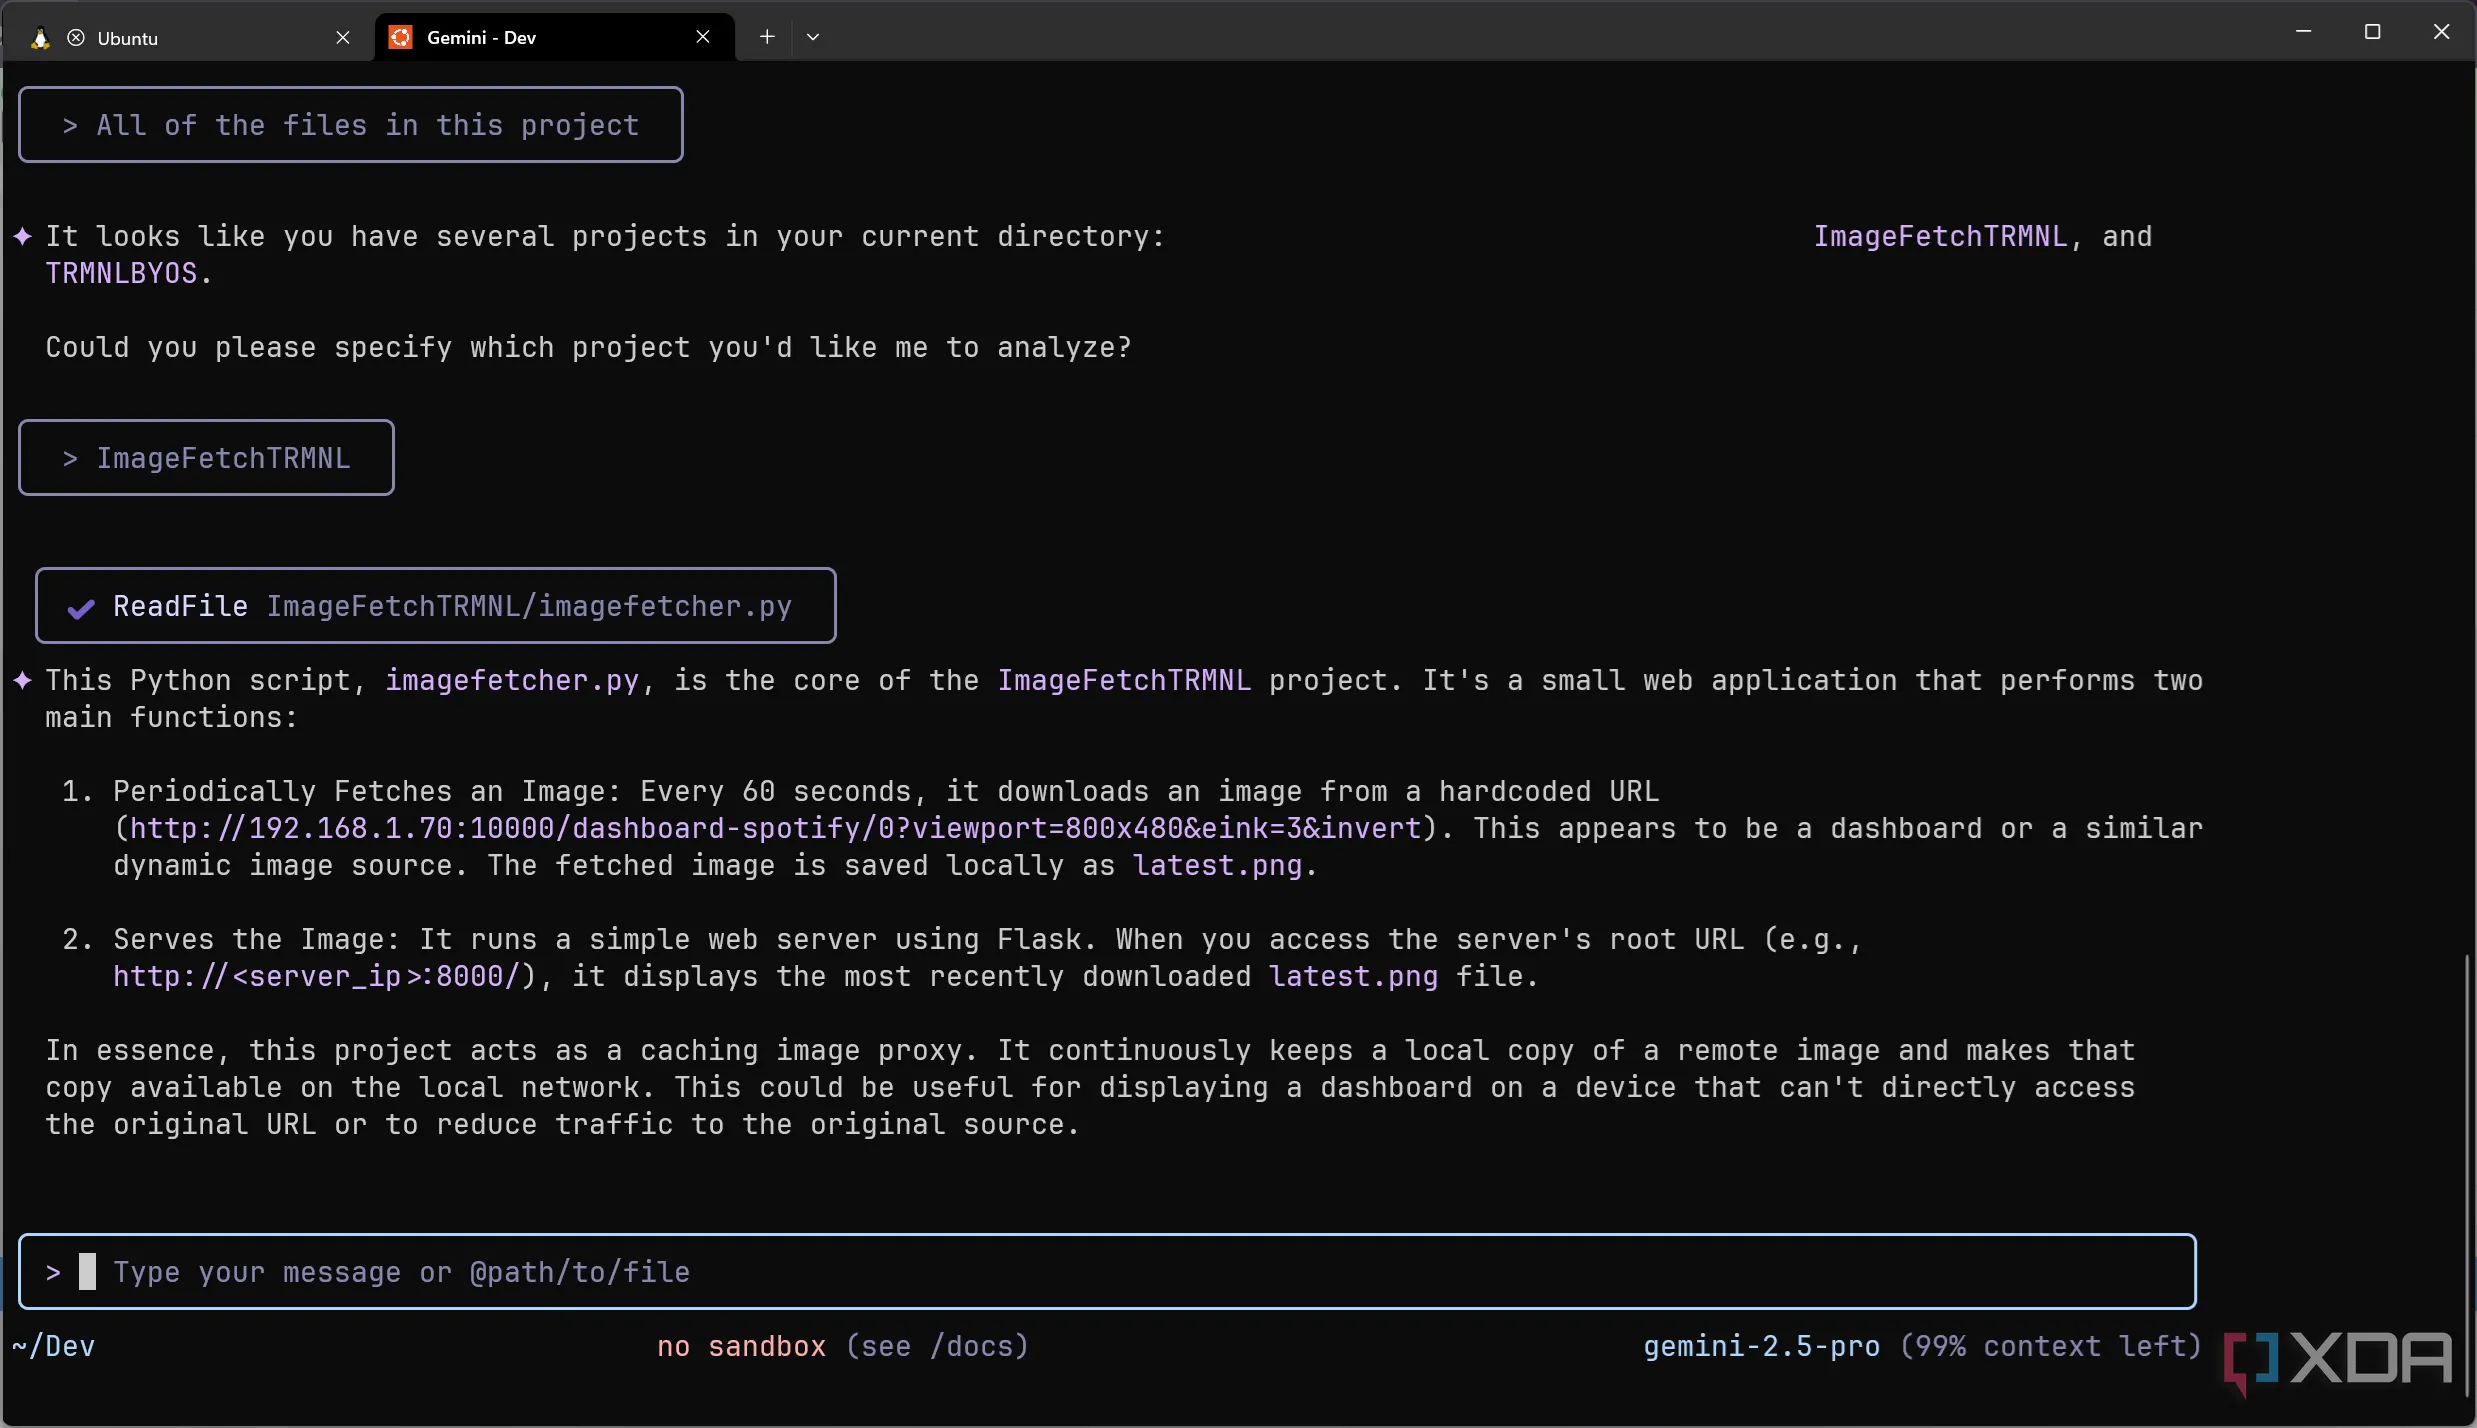This screenshot has width=2477, height=1428.
Task: Click the 'ImageFetchTRMNL' user prompt box
Action: point(206,458)
